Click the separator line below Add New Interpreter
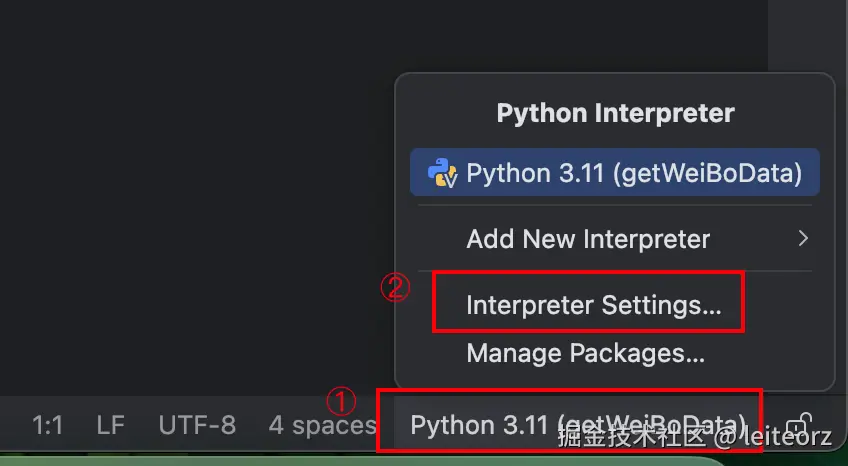 point(614,270)
